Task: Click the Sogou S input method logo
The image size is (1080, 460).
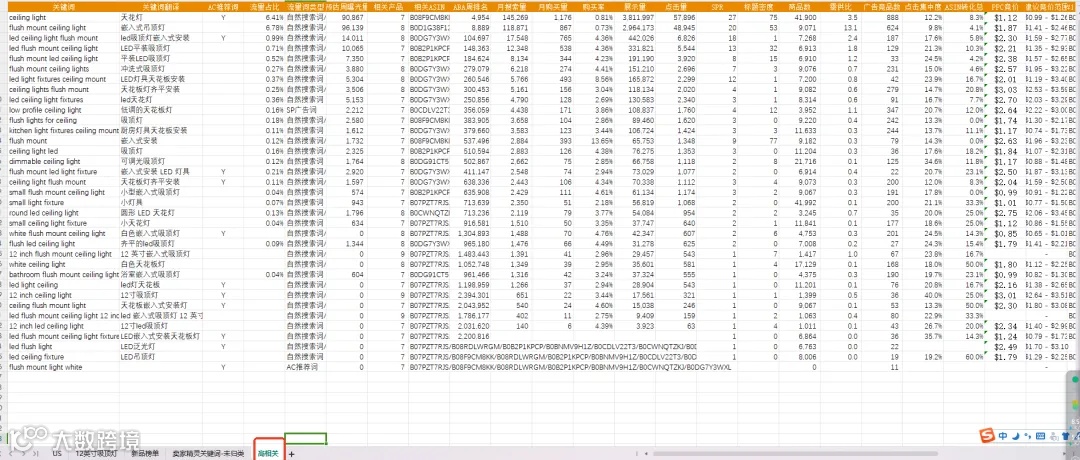Action: point(987,436)
